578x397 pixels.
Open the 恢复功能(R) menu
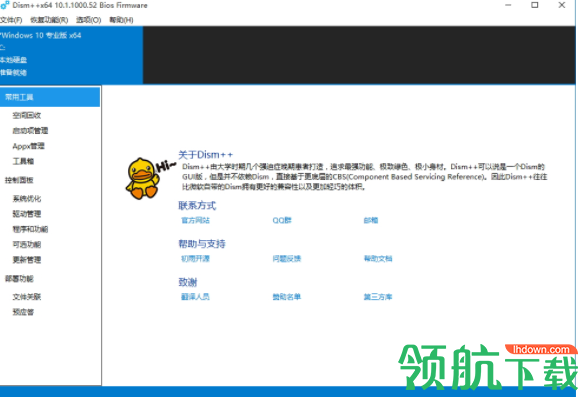pyautogui.click(x=49, y=20)
